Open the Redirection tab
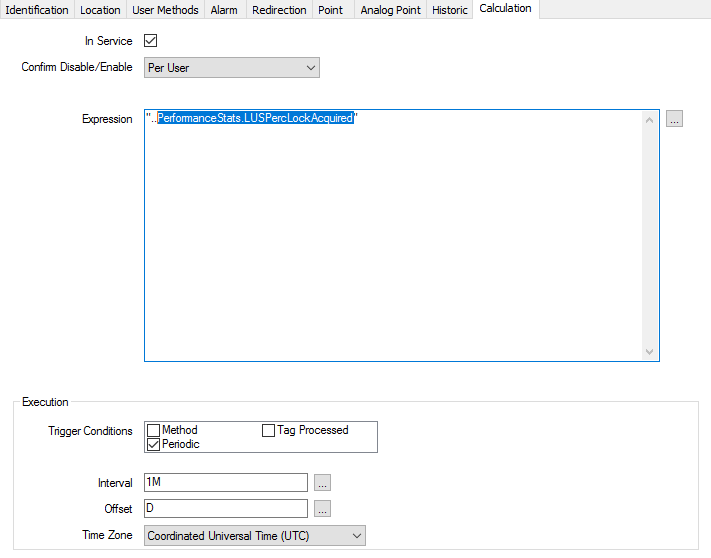Image resolution: width=711 pixels, height=558 pixels. pyautogui.click(x=279, y=10)
